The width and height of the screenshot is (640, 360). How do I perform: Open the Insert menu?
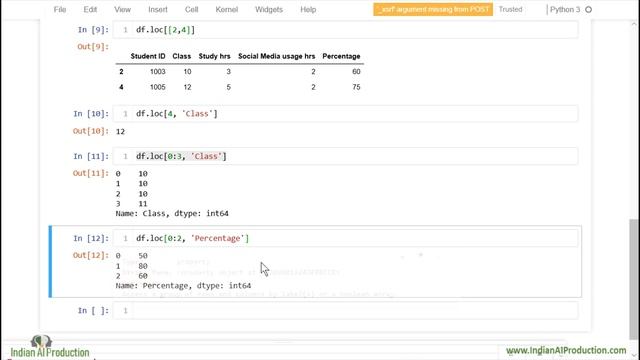tap(158, 9)
